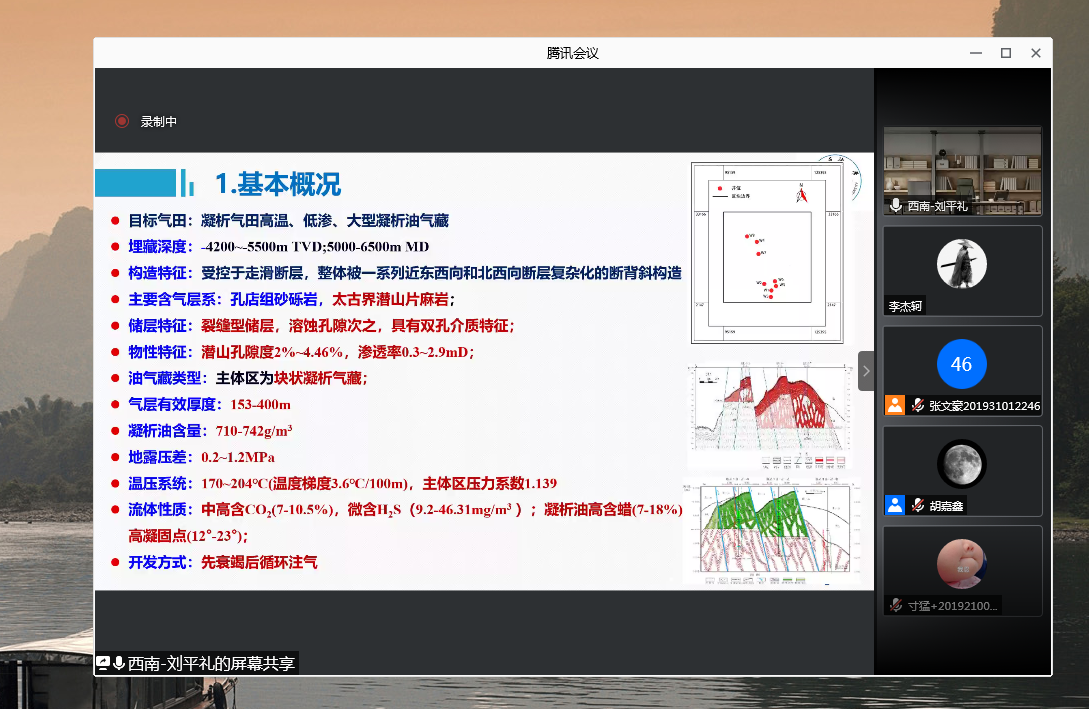
Task: Click the 温压系统 bullet line
Action: 342,483
